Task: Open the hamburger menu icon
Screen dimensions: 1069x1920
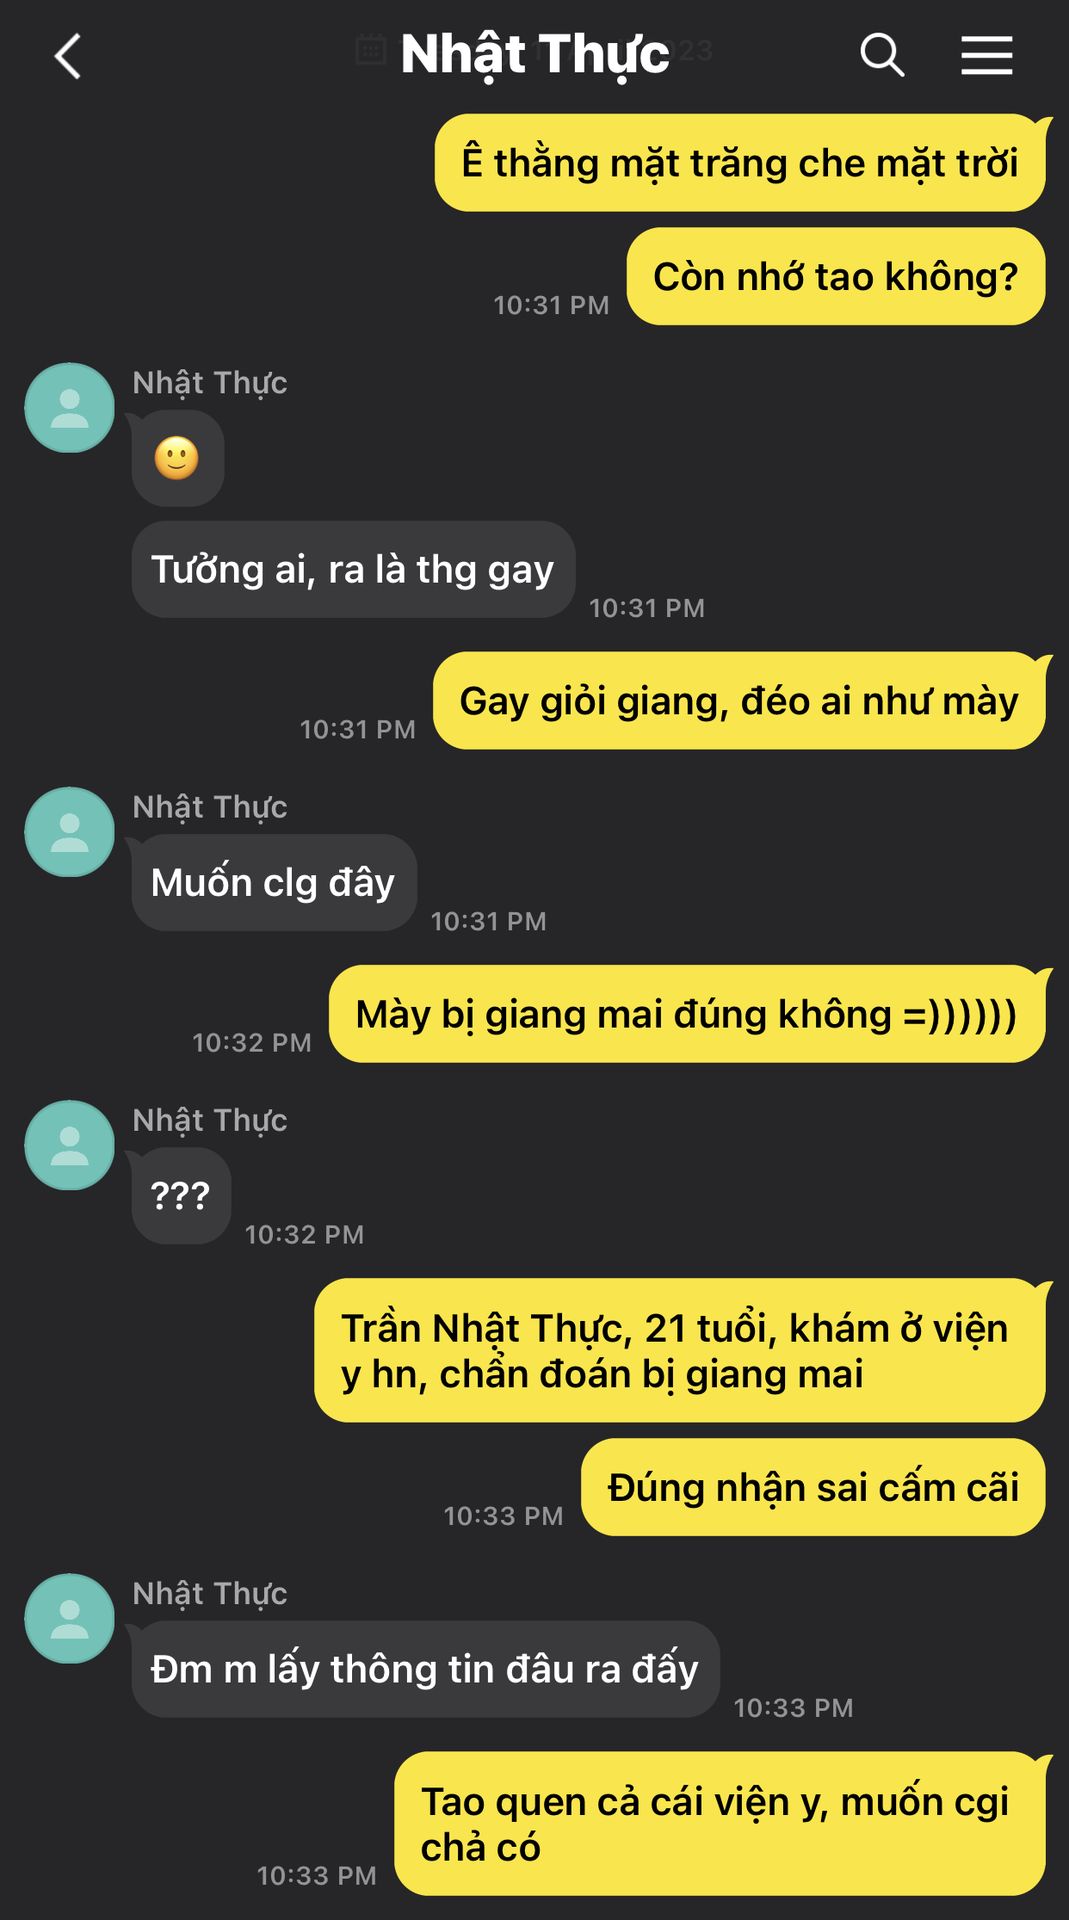Action: pos(987,55)
